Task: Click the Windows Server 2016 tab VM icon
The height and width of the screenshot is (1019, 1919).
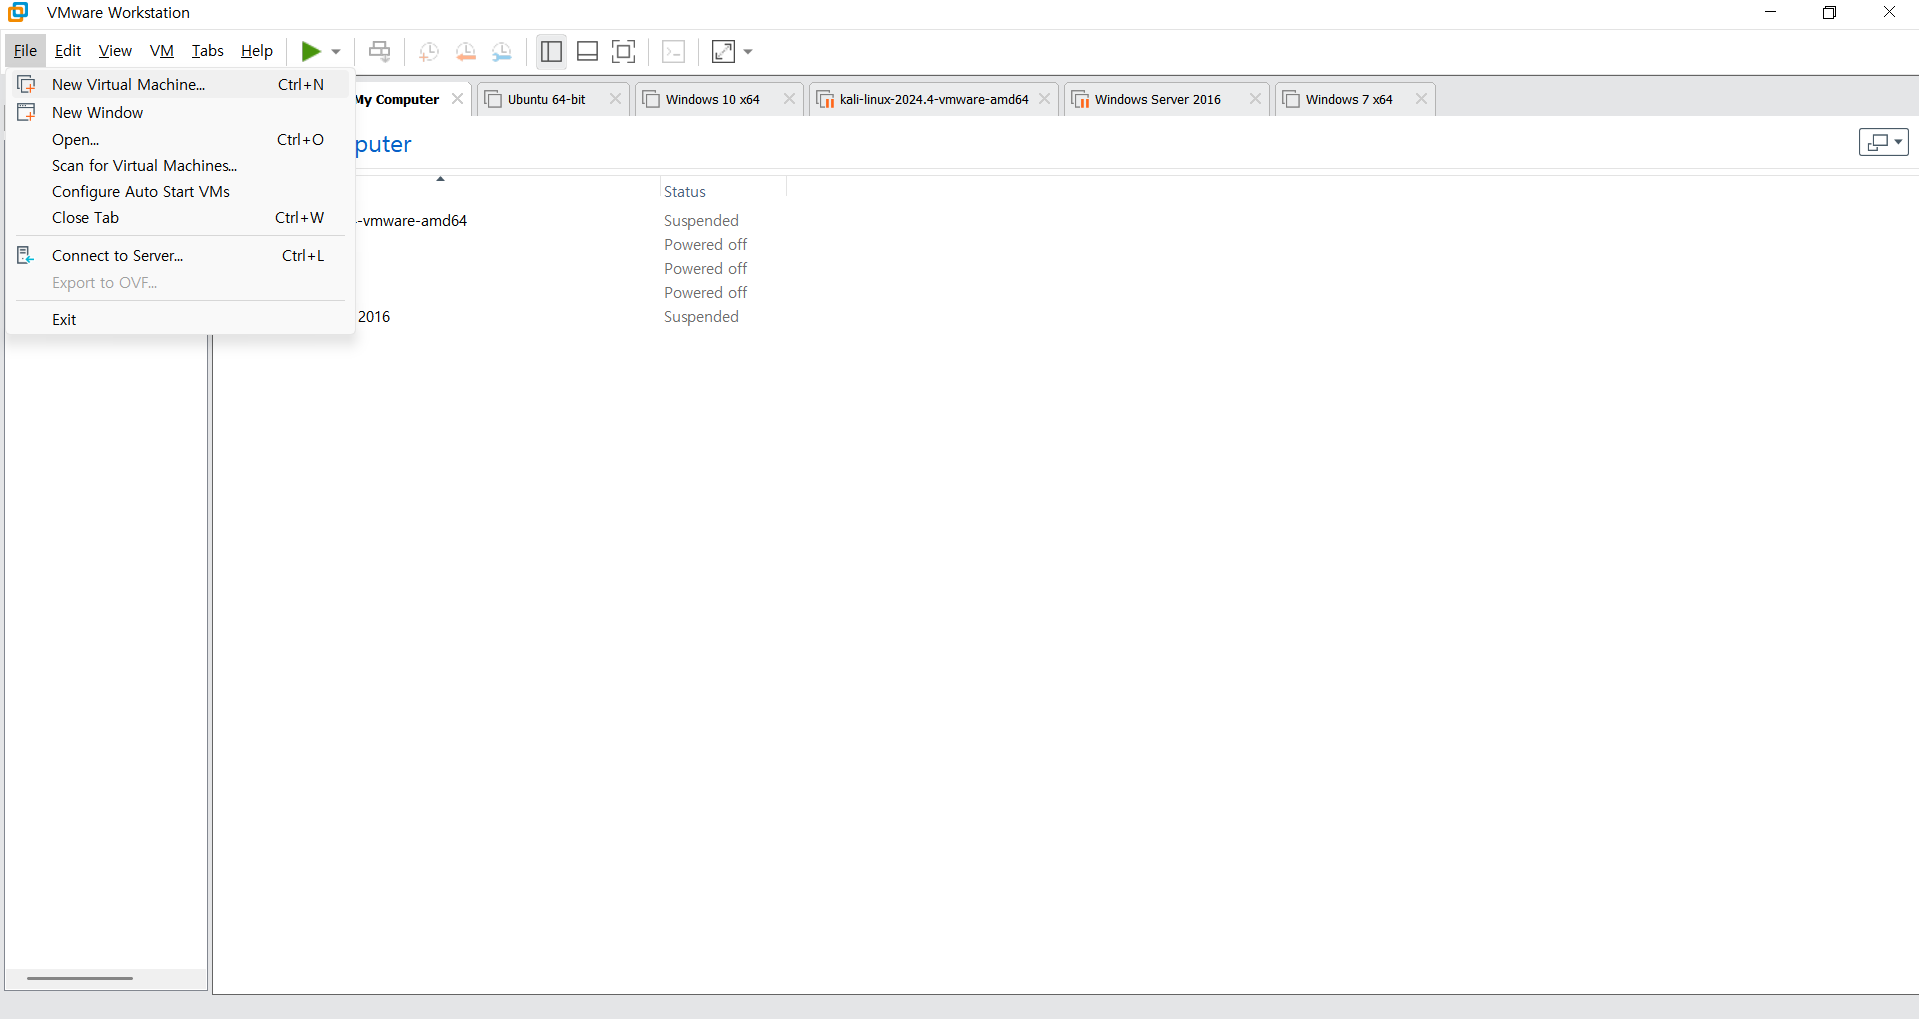Action: tap(1081, 99)
